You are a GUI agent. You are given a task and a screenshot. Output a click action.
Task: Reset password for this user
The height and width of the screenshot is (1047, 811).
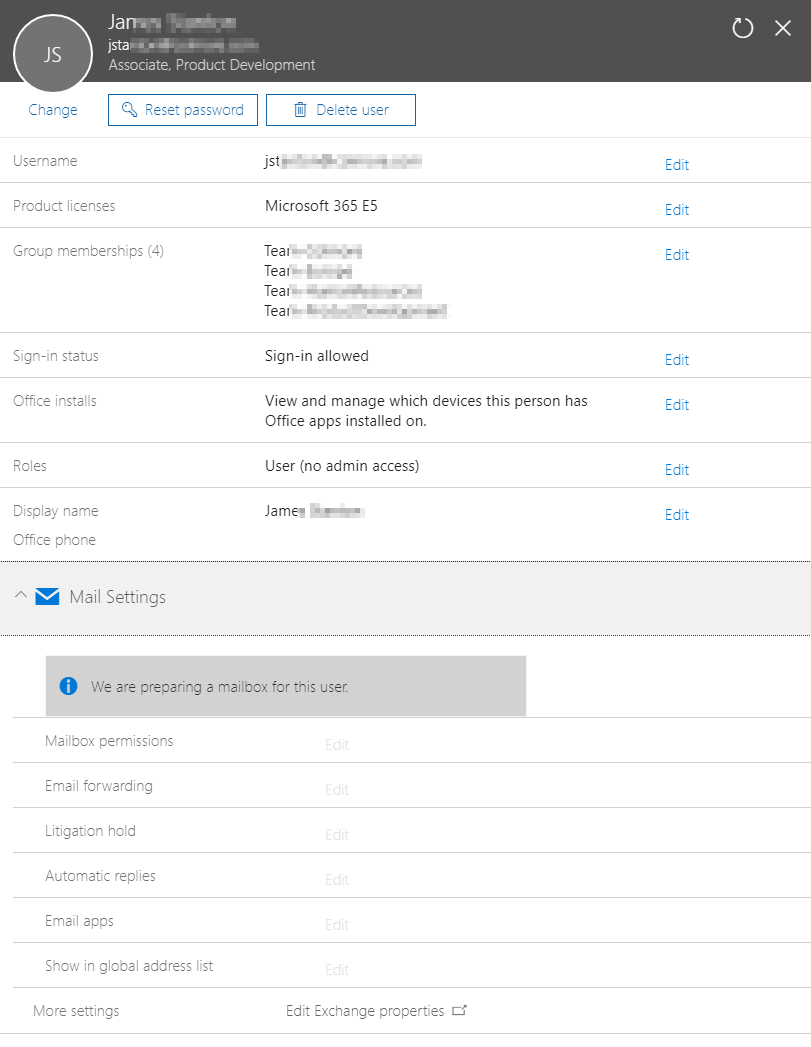[183, 110]
